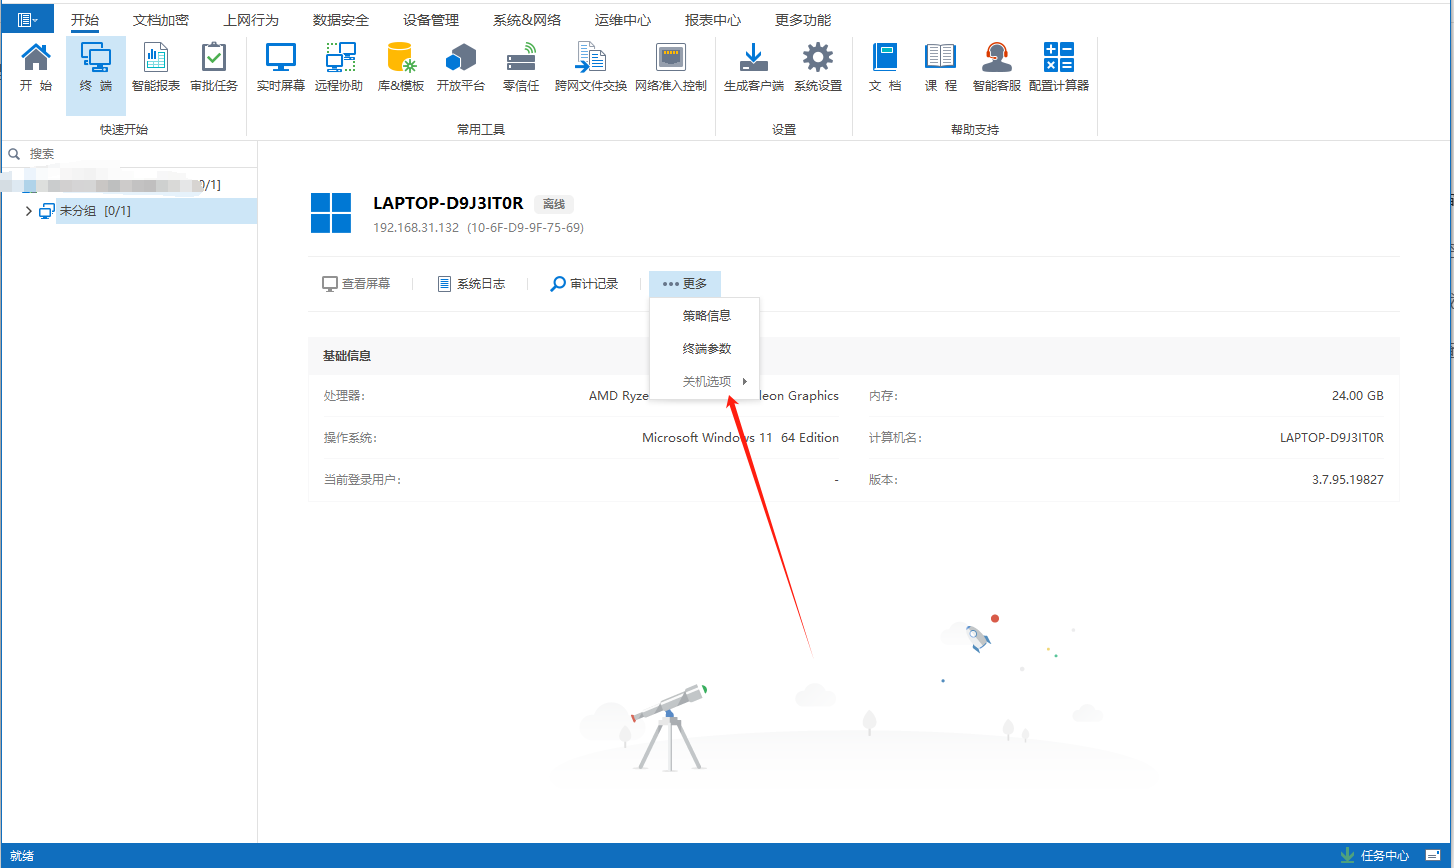Image resolution: width=1454 pixels, height=868 pixels.
Task: Open the 系统&网络 tab
Action: pos(527,20)
